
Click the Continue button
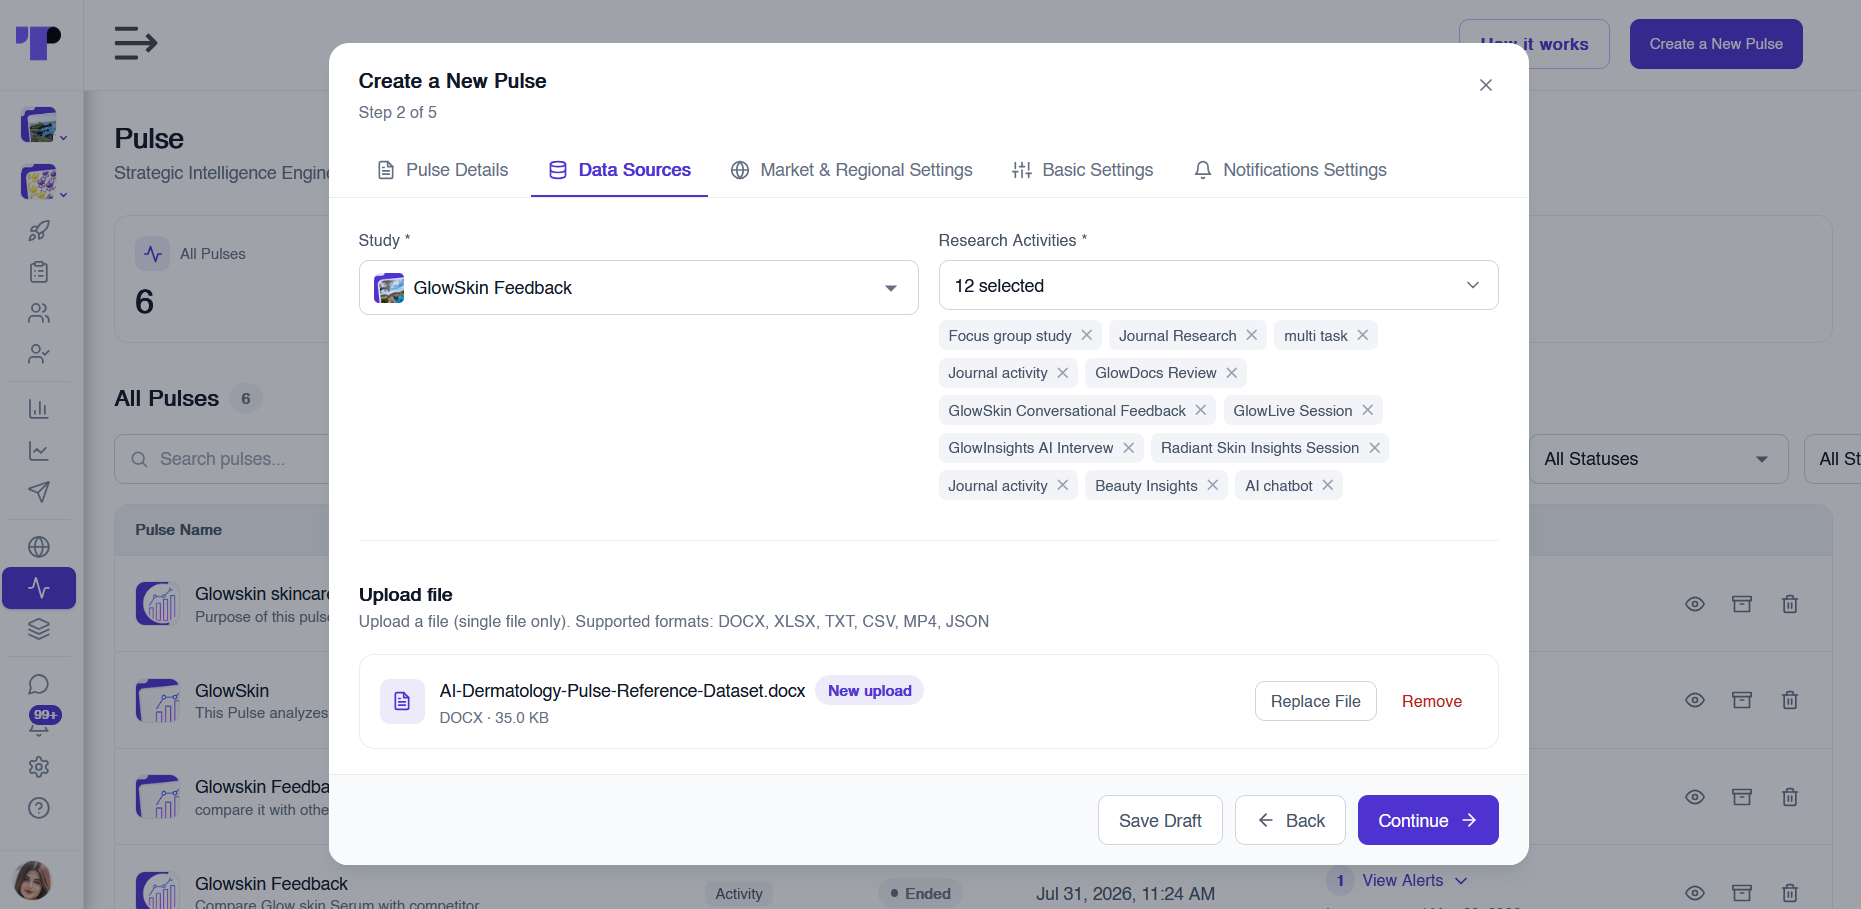pos(1428,820)
